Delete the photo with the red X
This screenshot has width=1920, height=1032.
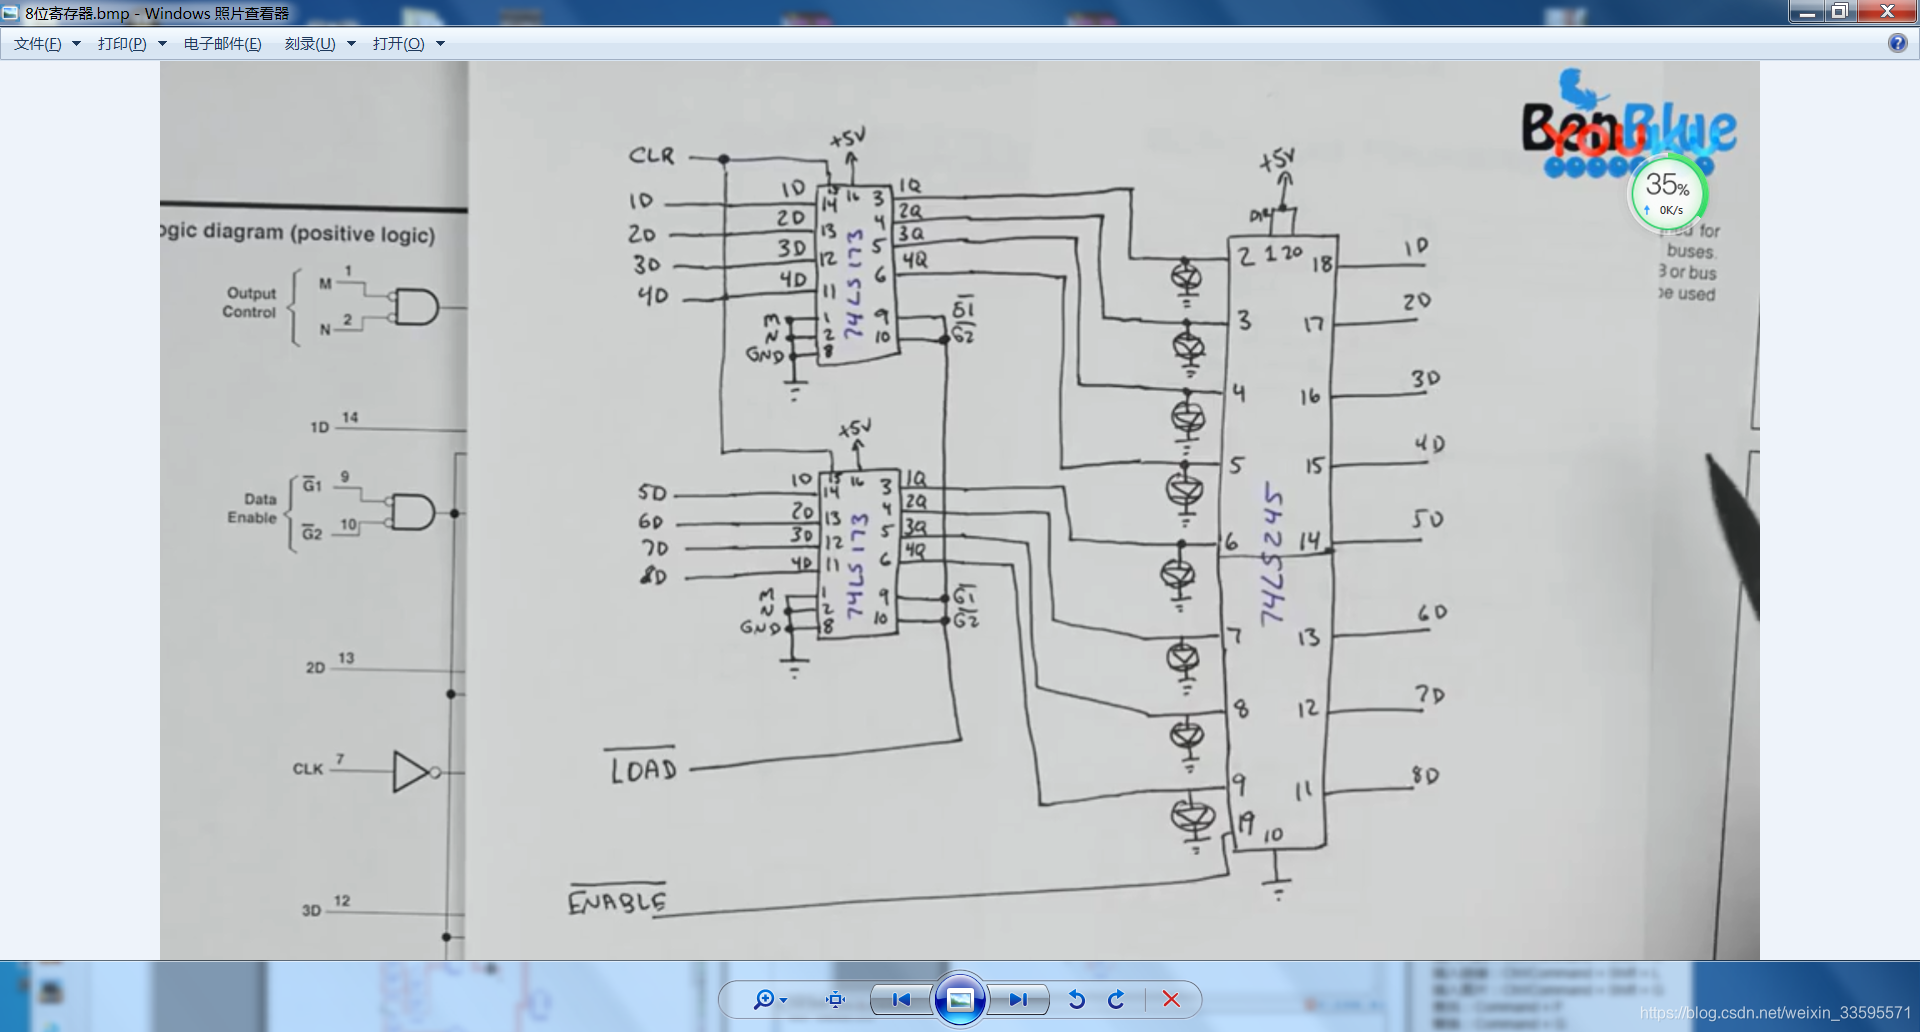(x=1171, y=999)
